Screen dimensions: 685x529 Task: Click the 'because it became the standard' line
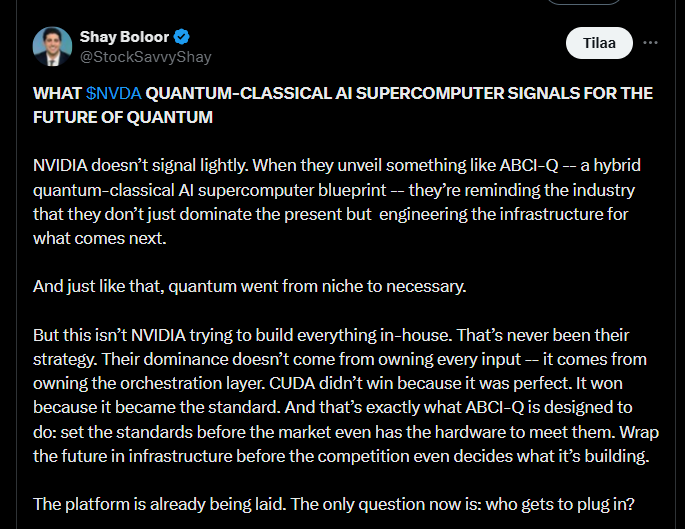156,408
